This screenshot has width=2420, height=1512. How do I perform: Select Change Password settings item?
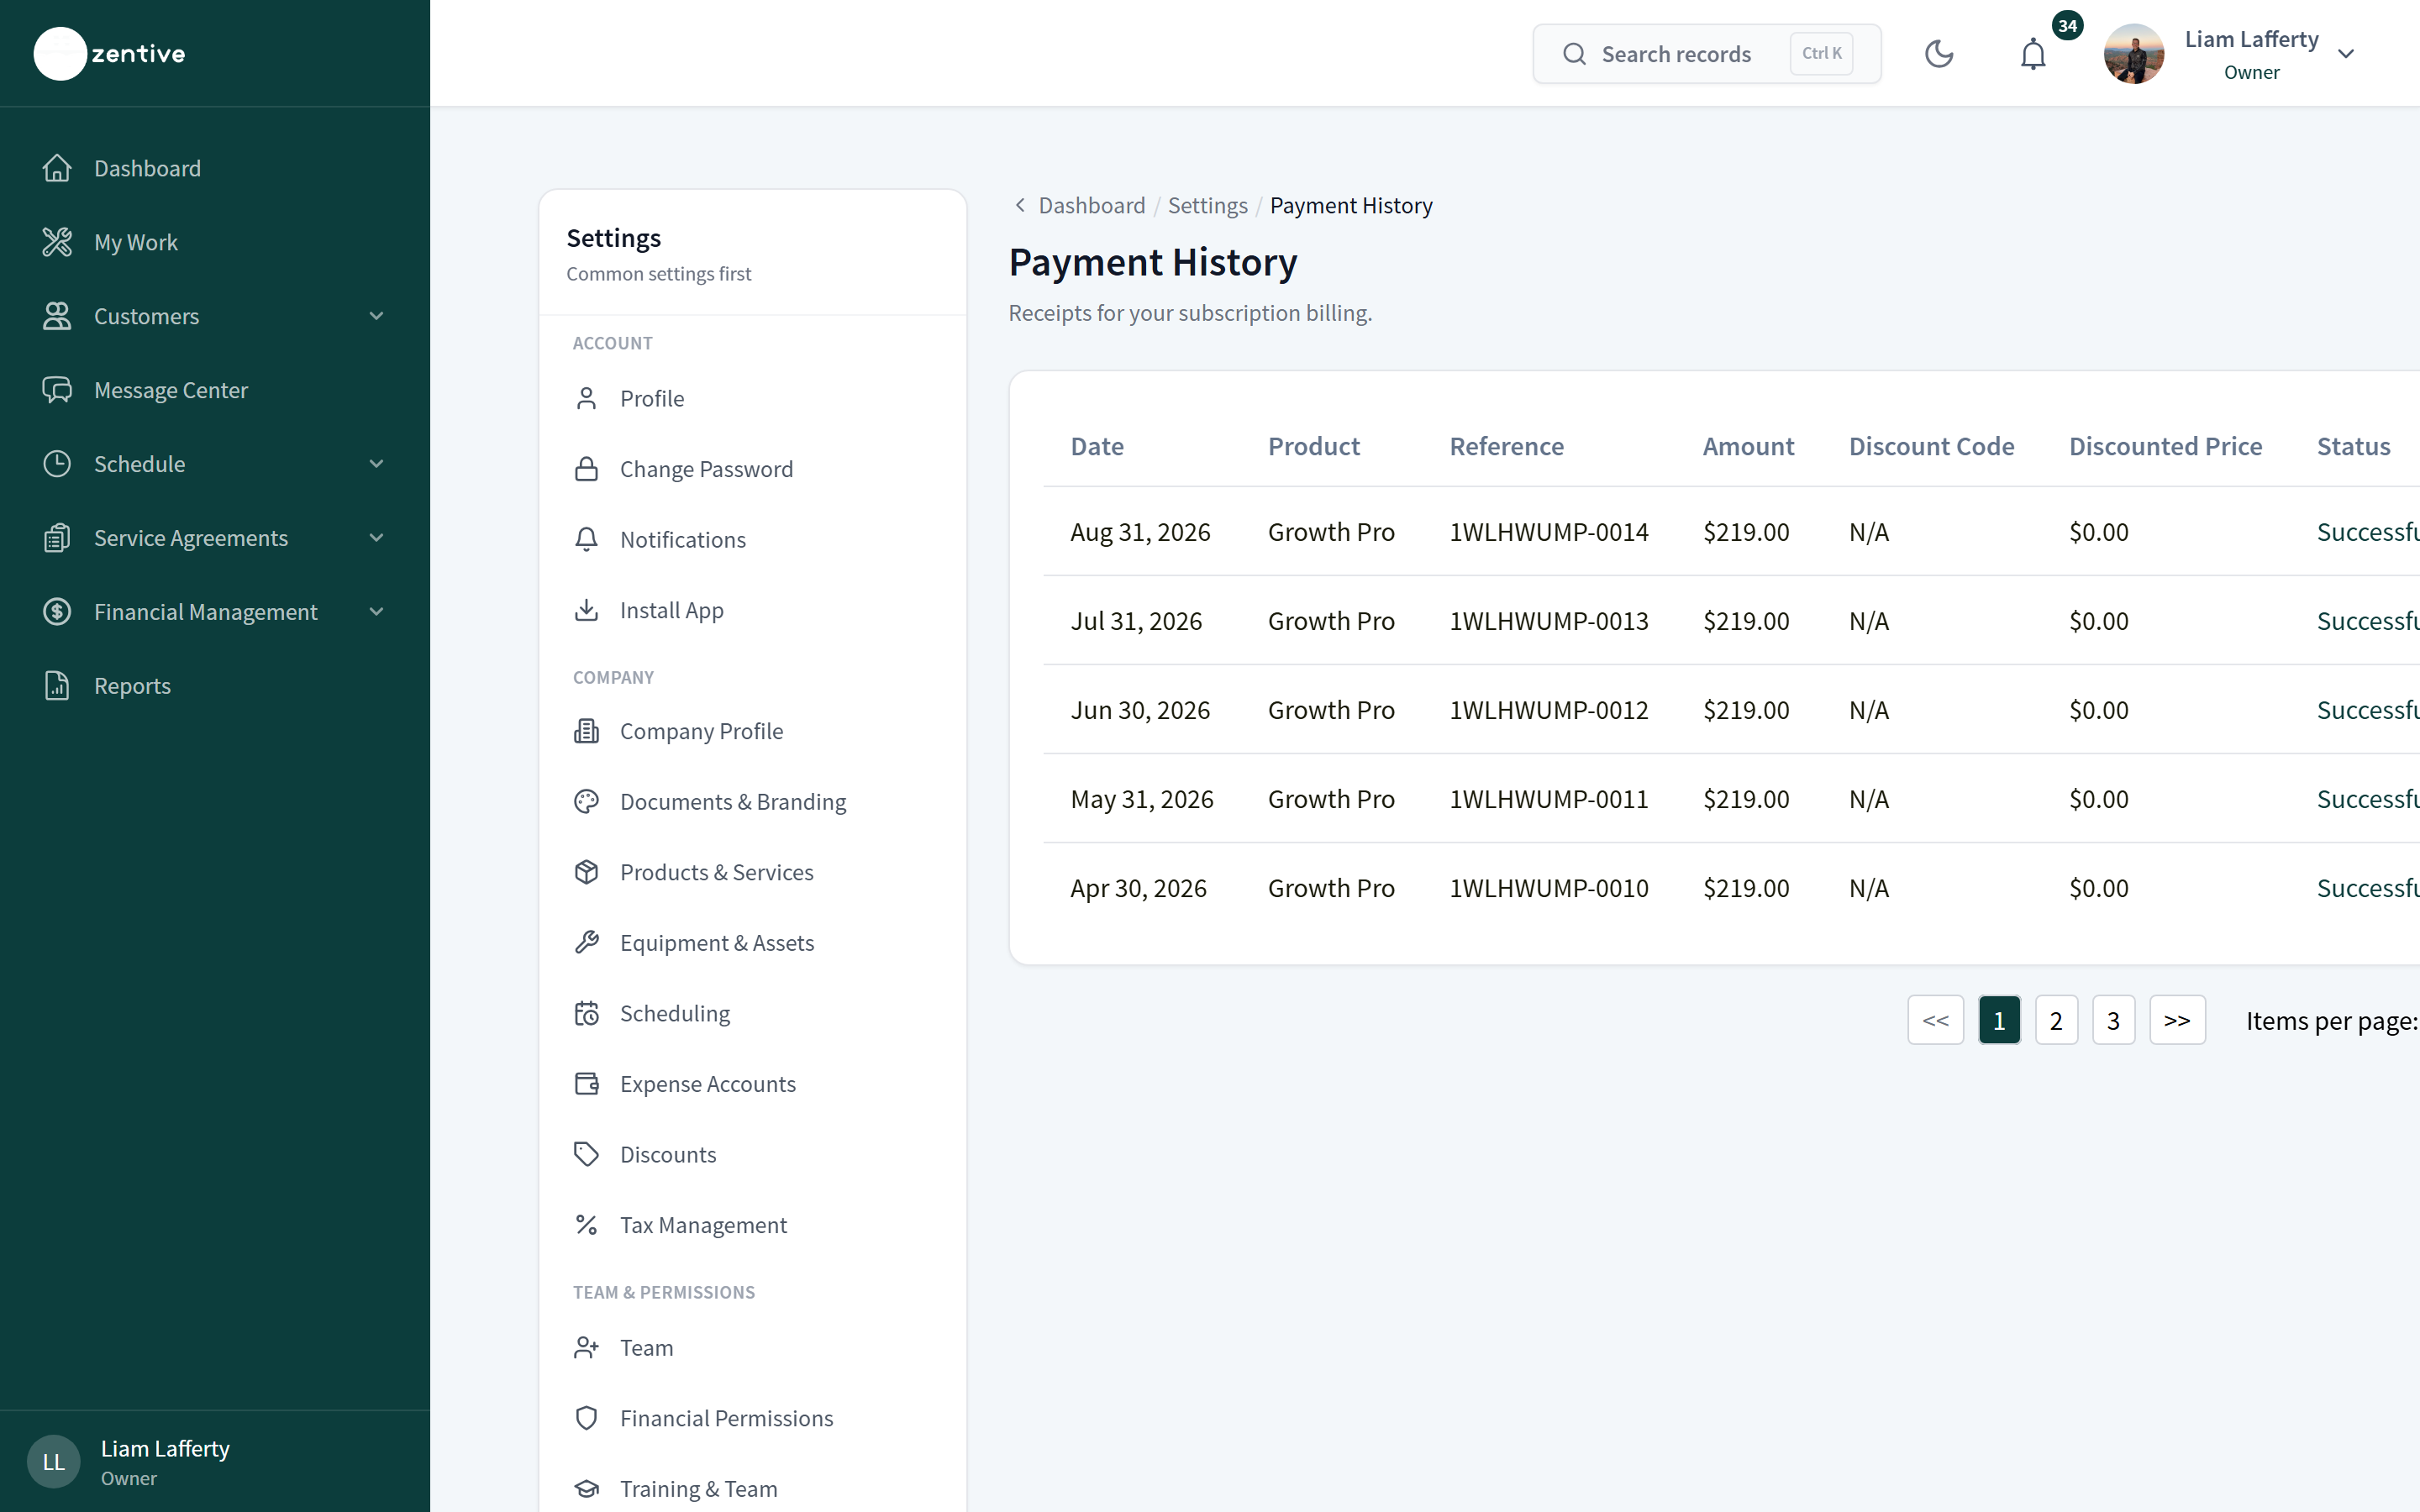tap(752, 469)
